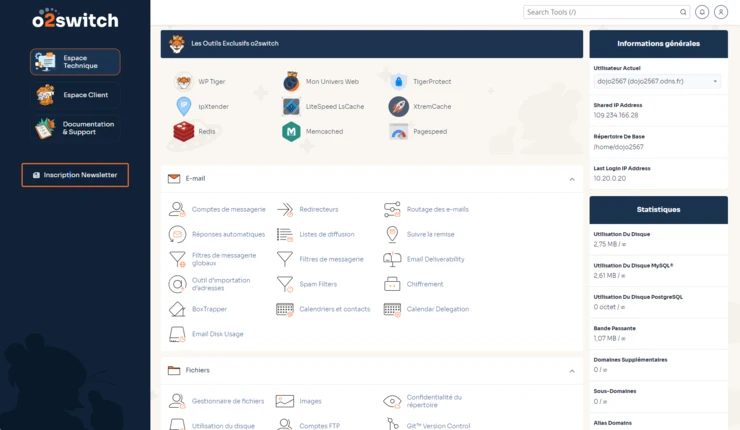This screenshot has width=740, height=430.
Task: Click the Email Deliverability mailbox icon
Action: click(392, 259)
